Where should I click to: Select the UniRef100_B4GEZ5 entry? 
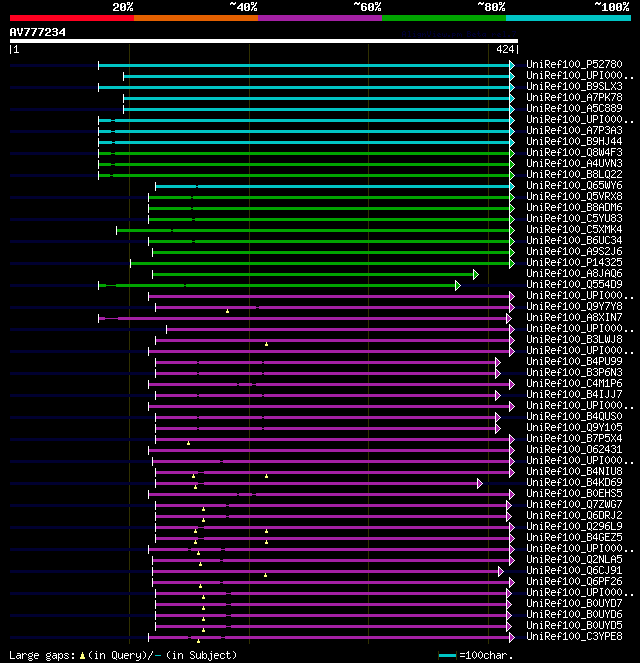[574, 537]
